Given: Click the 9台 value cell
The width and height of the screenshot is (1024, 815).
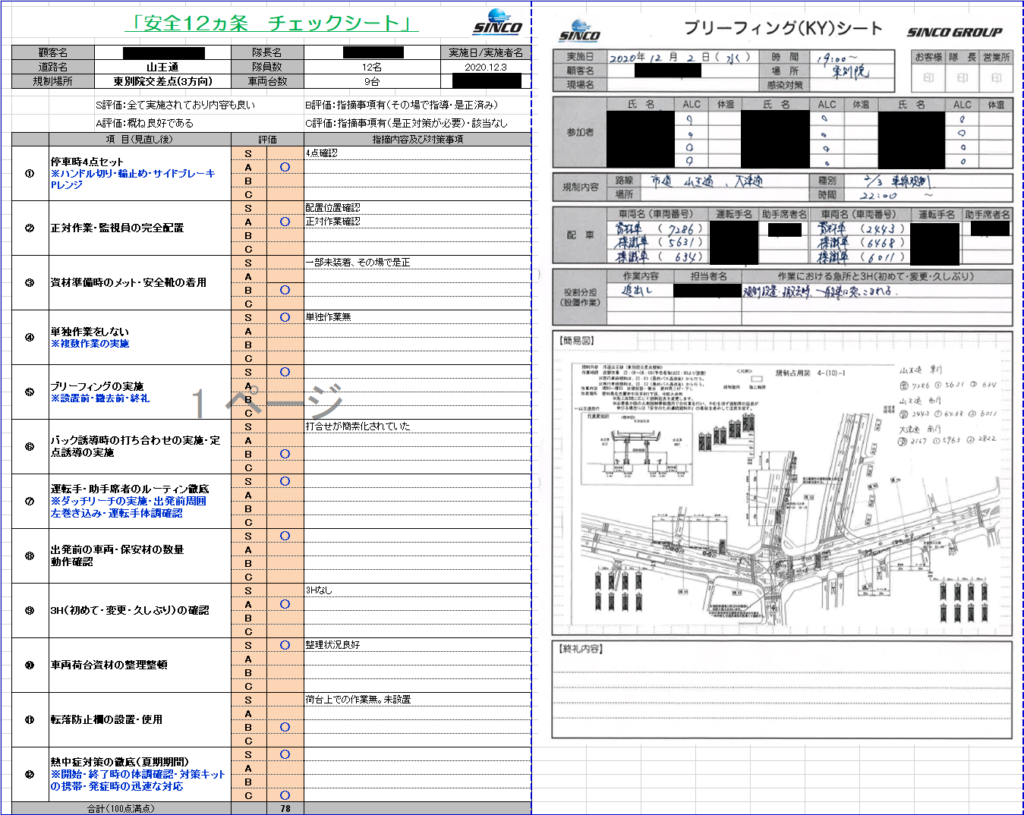Looking at the screenshot, I should pyautogui.click(x=372, y=82).
